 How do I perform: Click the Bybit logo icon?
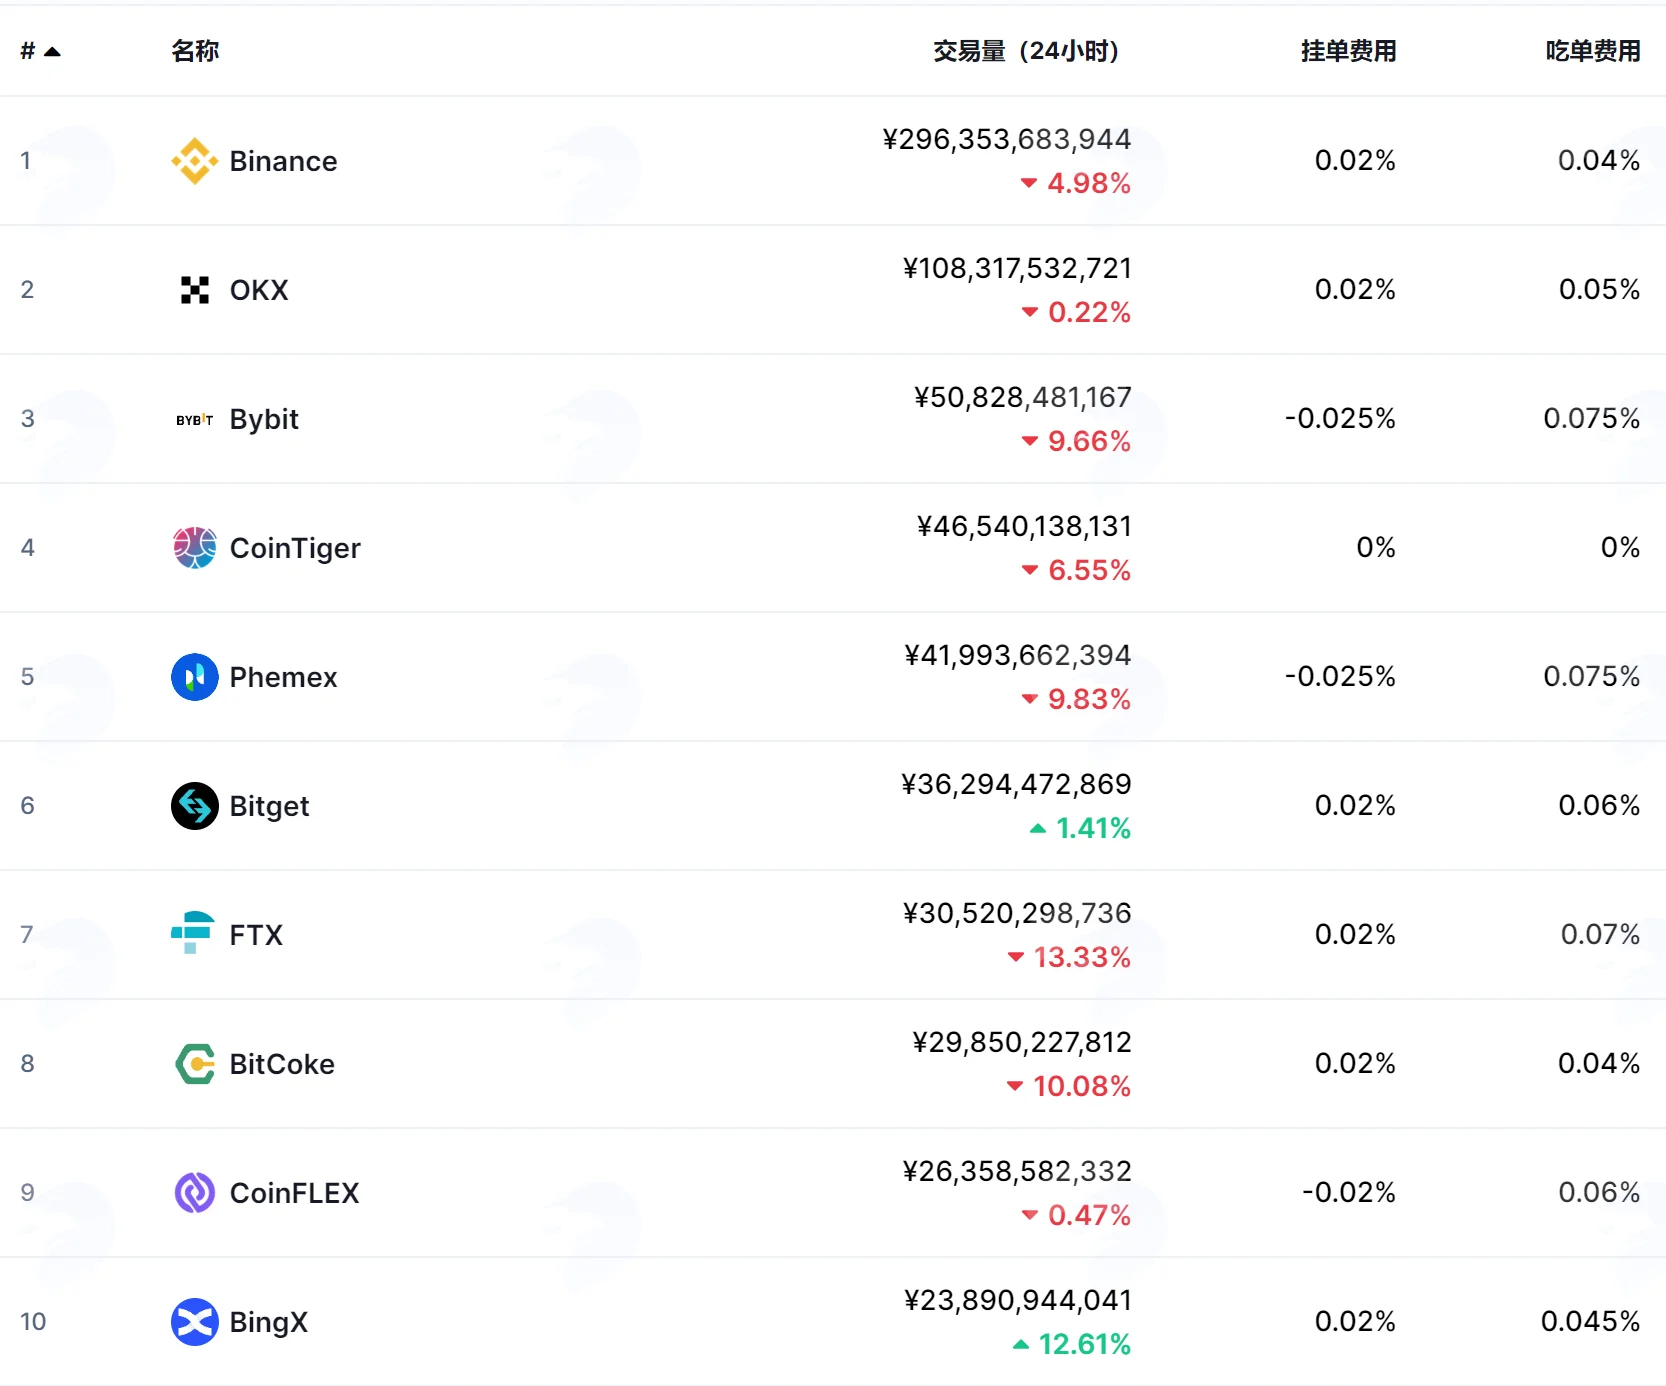(x=195, y=419)
